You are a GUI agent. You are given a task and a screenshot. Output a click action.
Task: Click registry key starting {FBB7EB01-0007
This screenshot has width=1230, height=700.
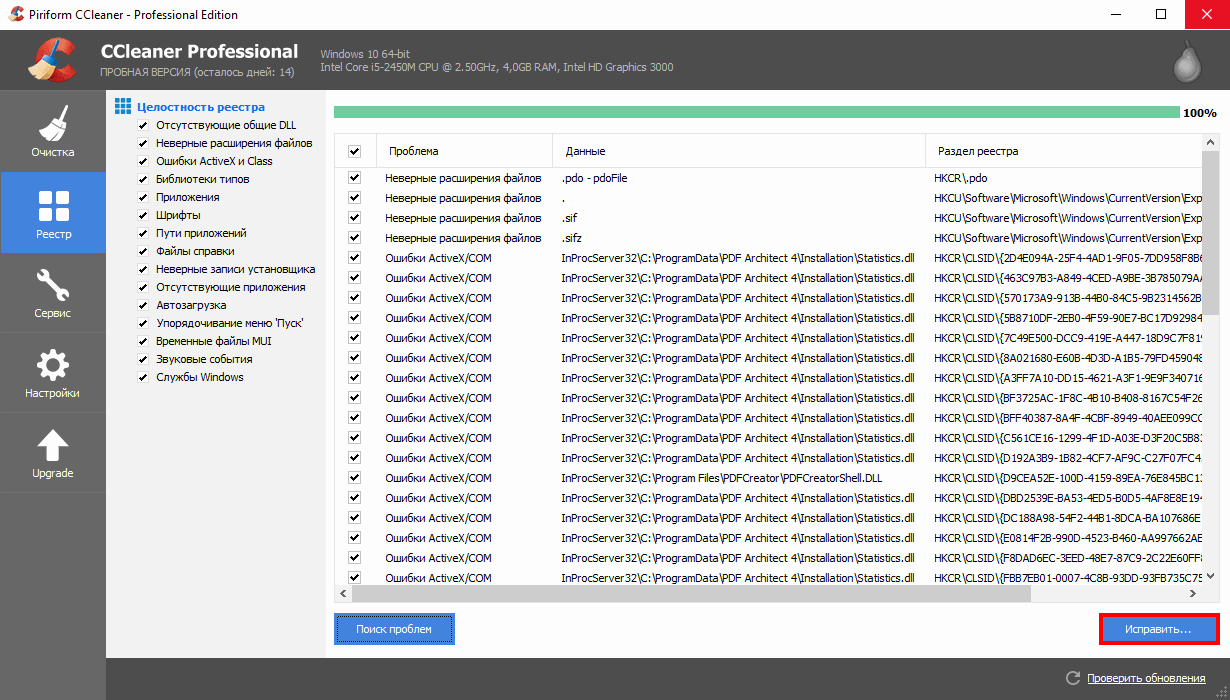tap(1066, 578)
